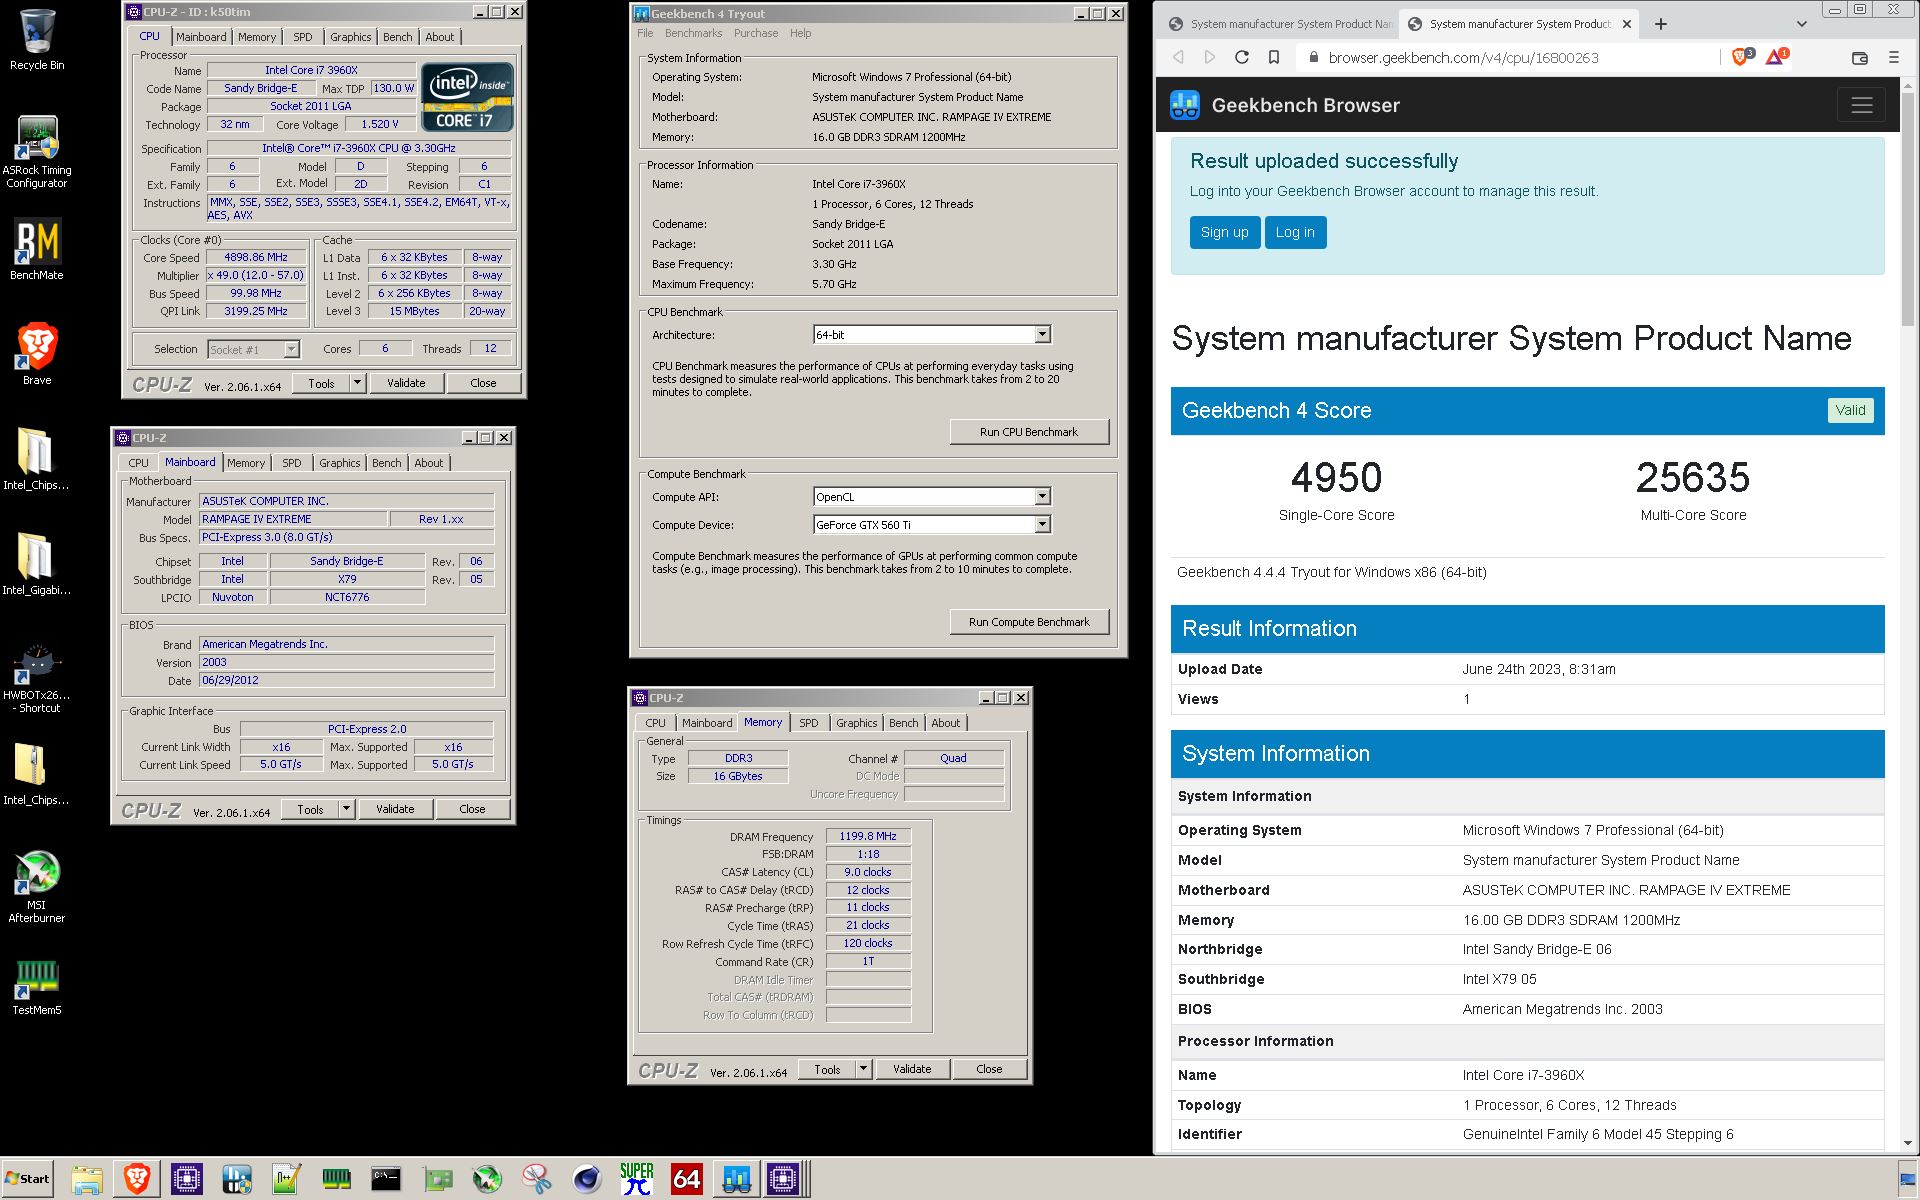Bookmark the current Geekbench result page
Image resolution: width=1920 pixels, height=1200 pixels.
pos(1274,57)
